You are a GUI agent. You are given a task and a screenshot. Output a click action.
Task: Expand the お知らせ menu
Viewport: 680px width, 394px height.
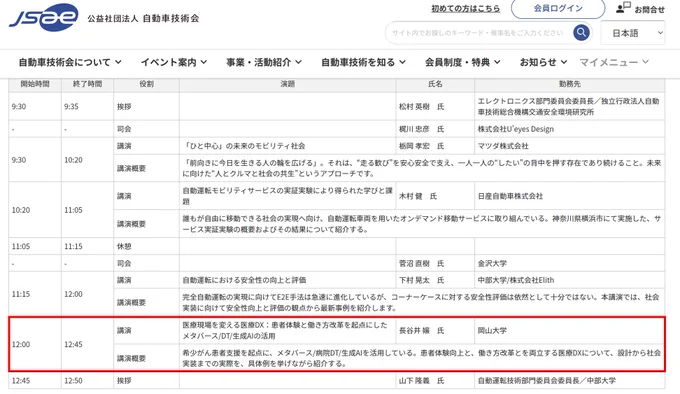pyautogui.click(x=543, y=62)
